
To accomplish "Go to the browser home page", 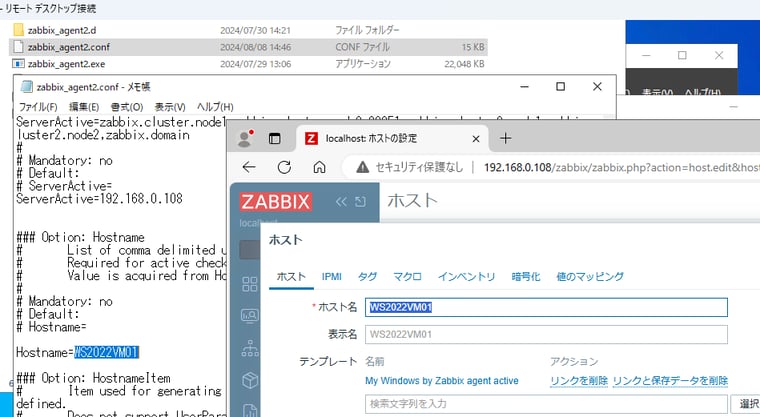I will [319, 167].
